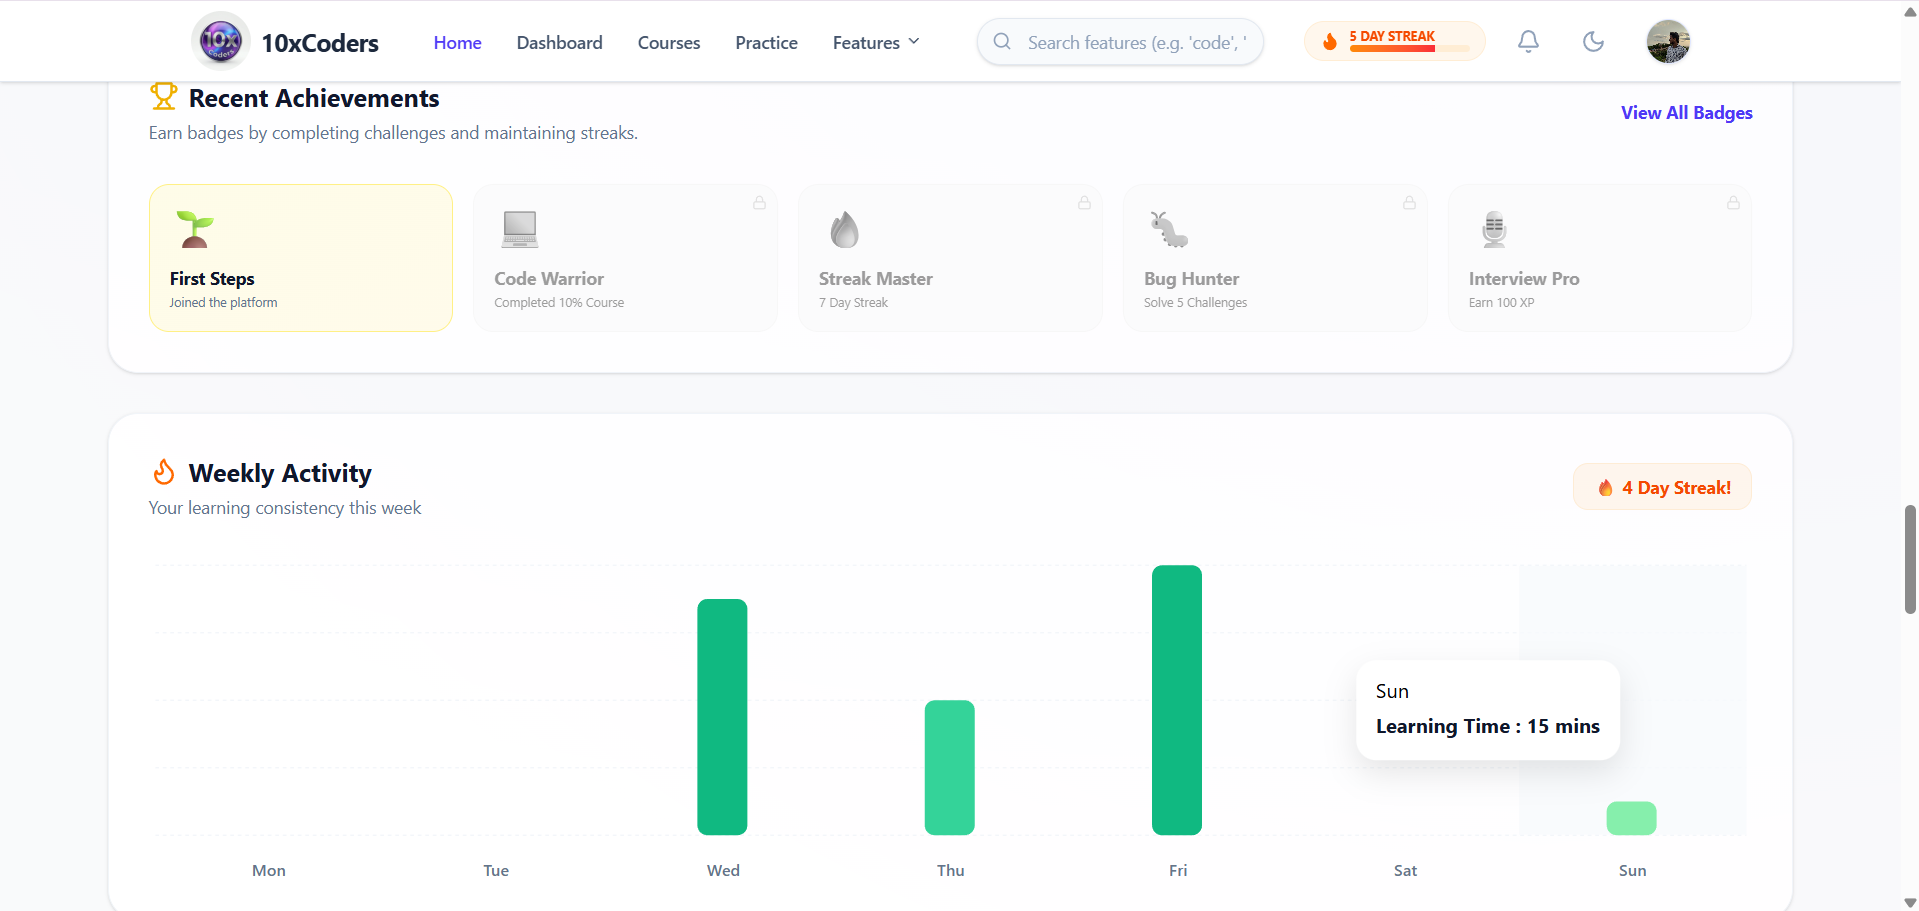Click the lock icon on Code Warrior badge
The width and height of the screenshot is (1919, 911).
(x=760, y=203)
